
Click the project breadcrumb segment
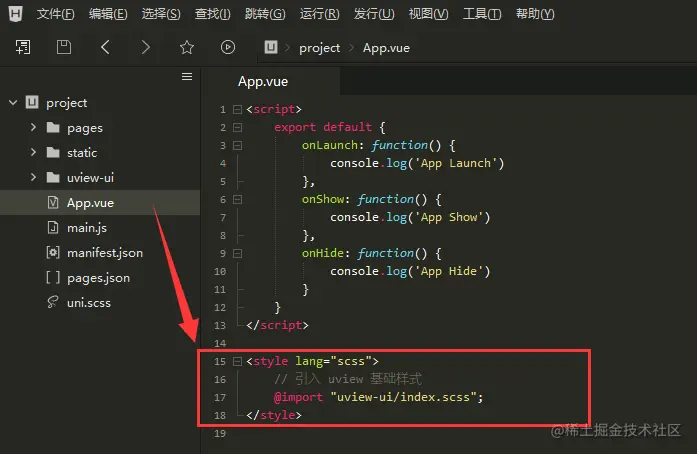tap(319, 48)
